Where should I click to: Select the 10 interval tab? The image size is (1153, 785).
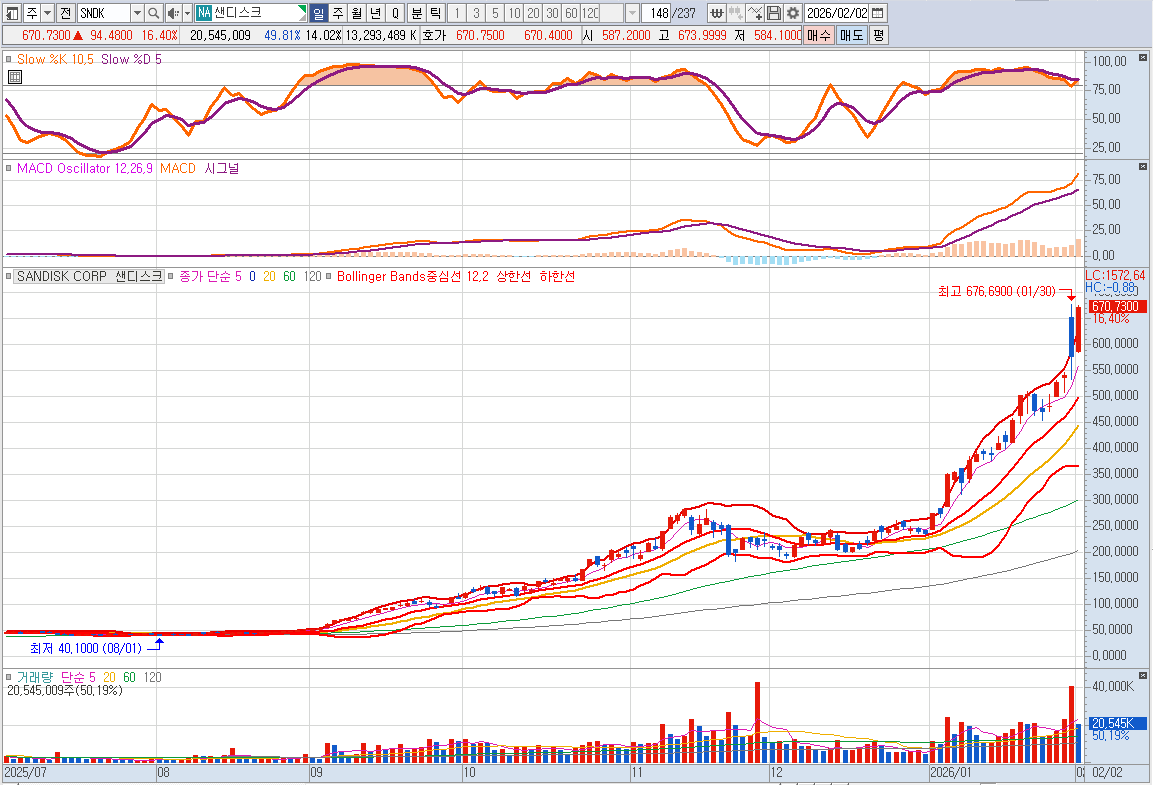(x=513, y=13)
